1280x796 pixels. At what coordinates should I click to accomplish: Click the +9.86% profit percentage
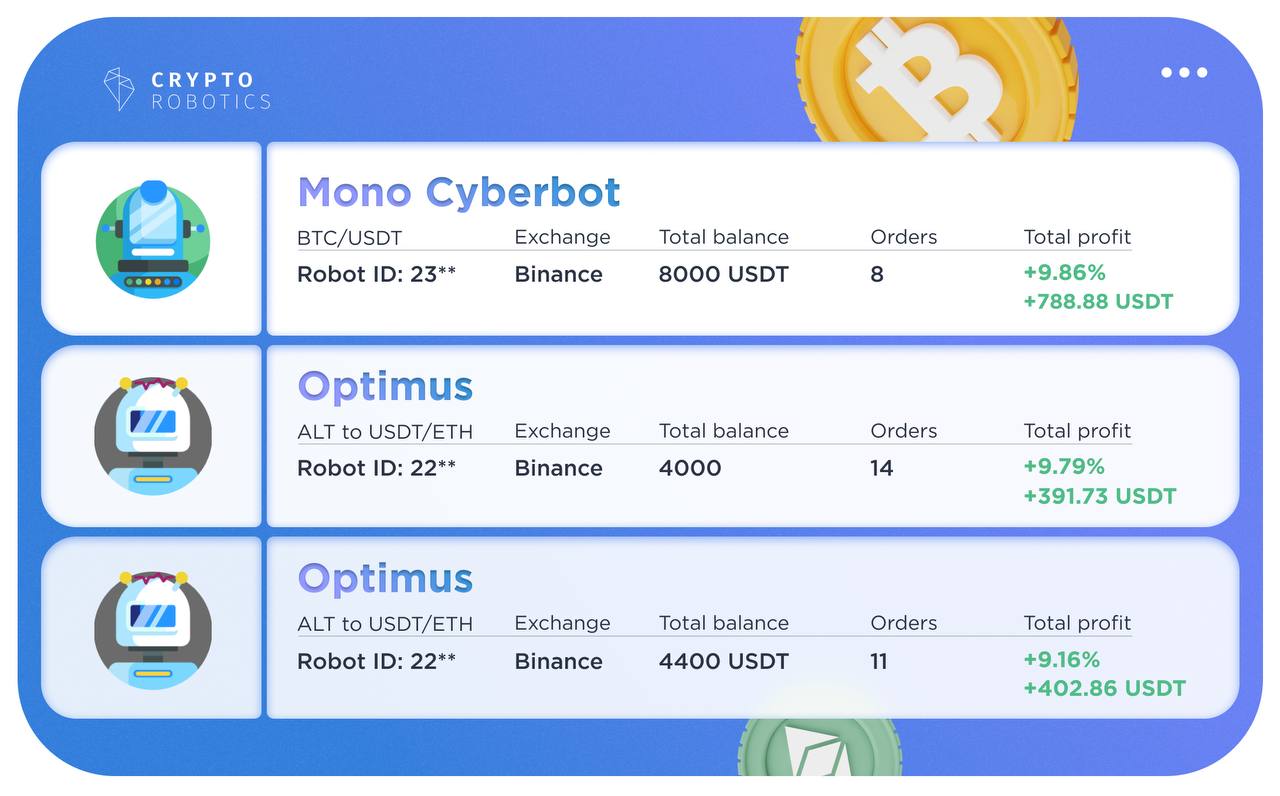[1064, 272]
